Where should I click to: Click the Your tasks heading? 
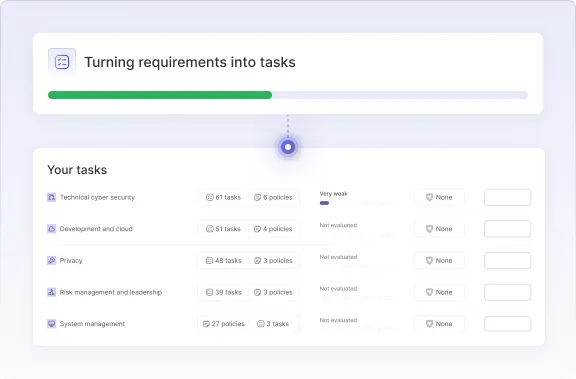tap(77, 170)
